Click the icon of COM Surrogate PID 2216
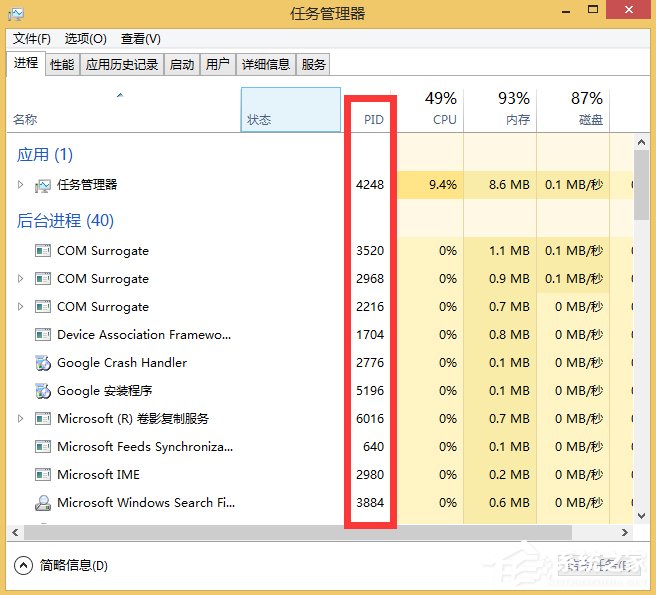 click(43, 307)
